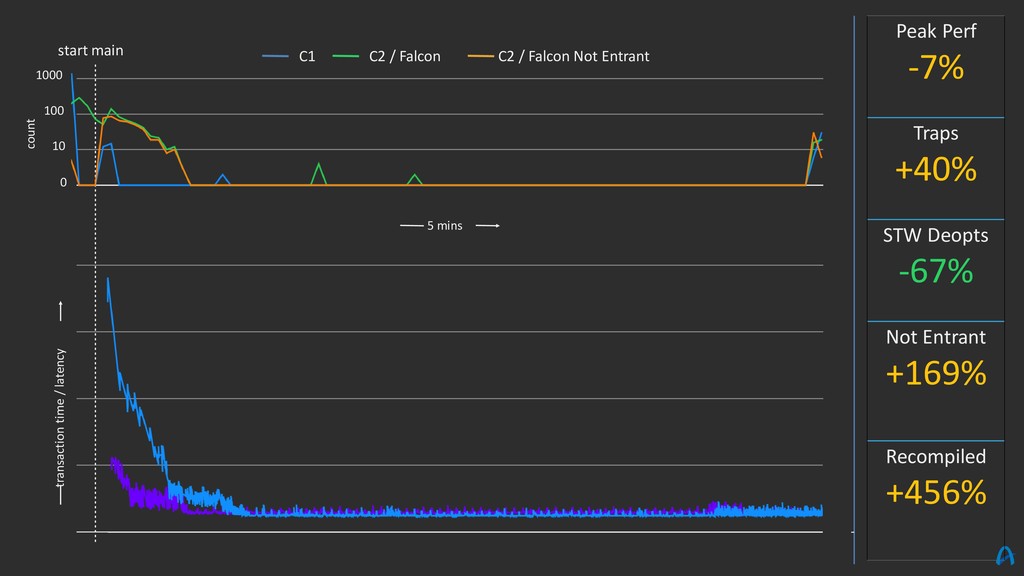Click the orange Not Entrant legend line

tap(480, 57)
